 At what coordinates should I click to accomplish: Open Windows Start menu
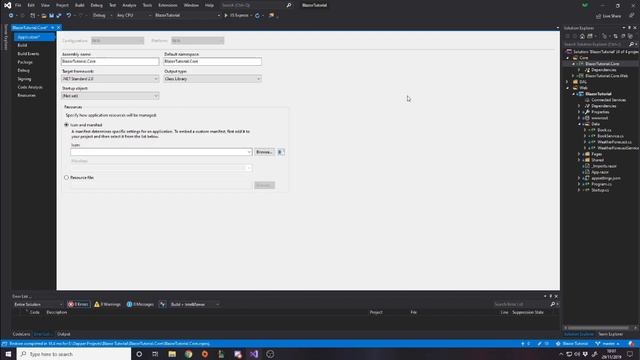[x=8, y=354]
